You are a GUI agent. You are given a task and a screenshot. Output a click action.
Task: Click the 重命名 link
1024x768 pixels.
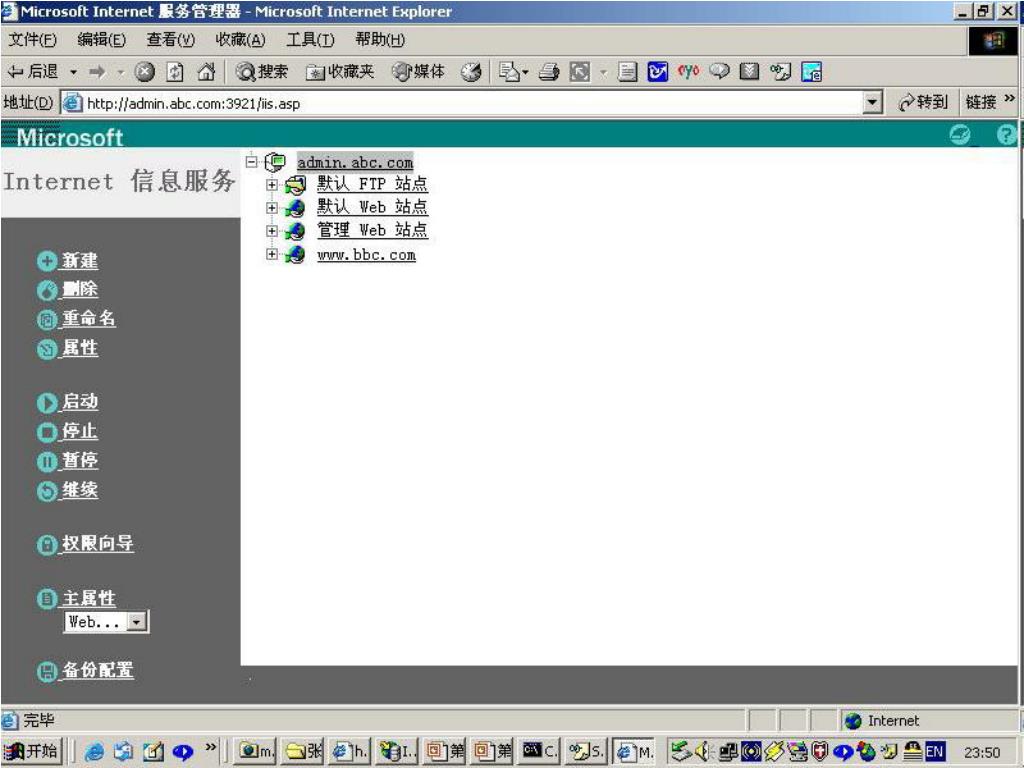[89, 319]
